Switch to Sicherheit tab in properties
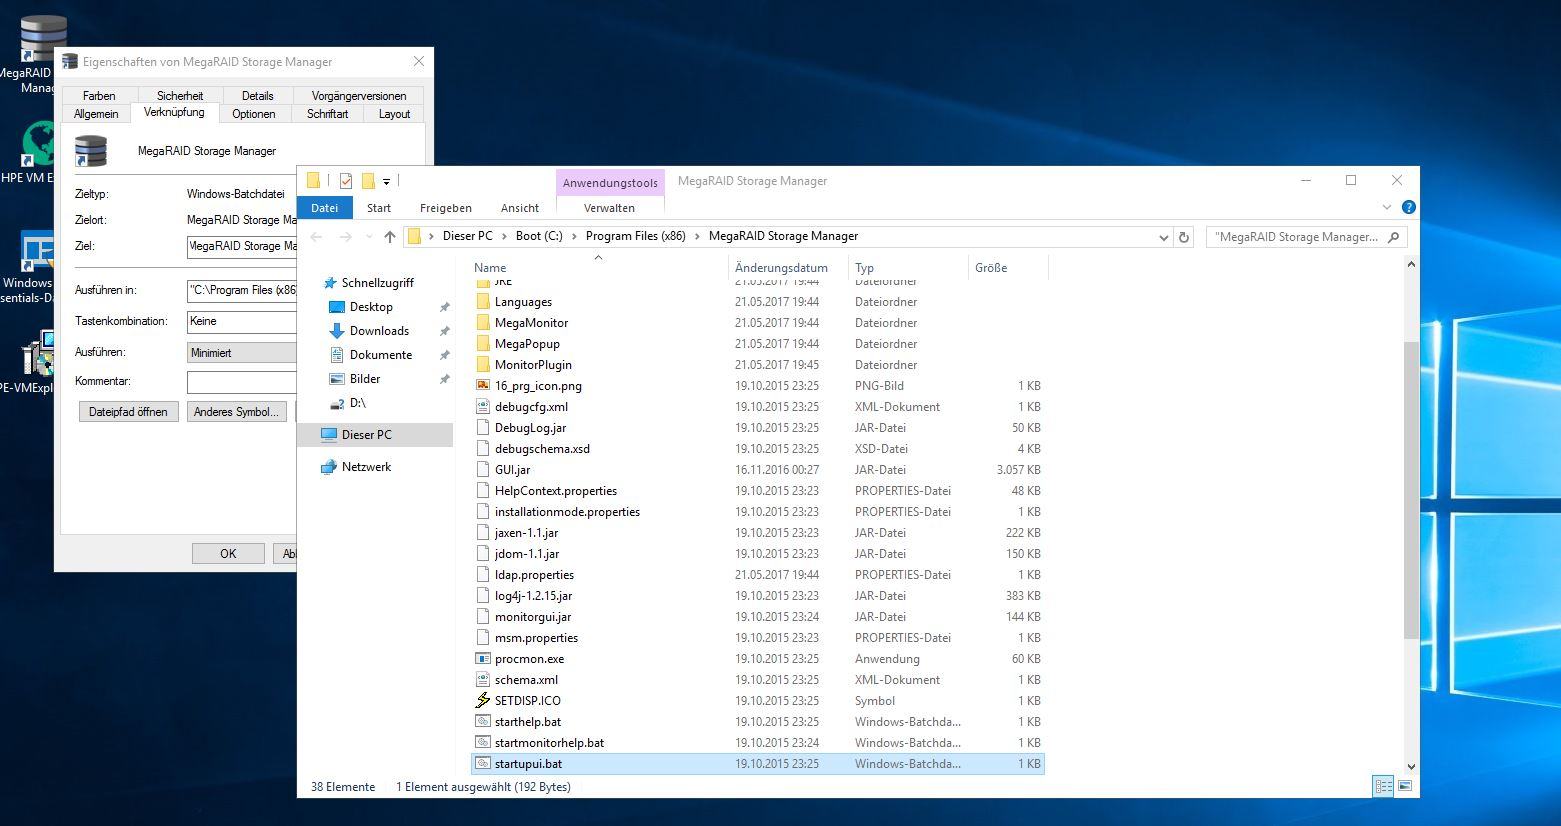This screenshot has width=1561, height=826. tap(180, 96)
